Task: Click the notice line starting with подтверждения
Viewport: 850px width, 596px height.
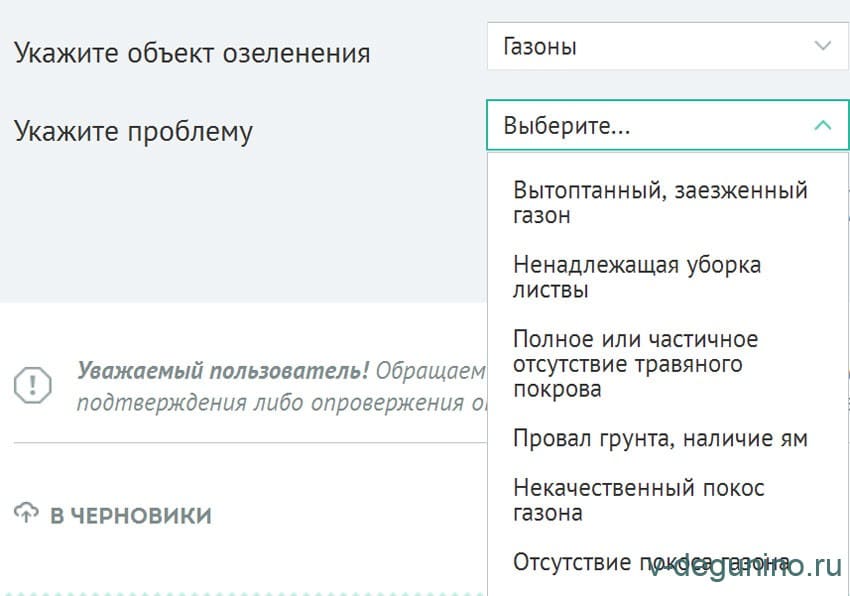Action: click(x=280, y=402)
